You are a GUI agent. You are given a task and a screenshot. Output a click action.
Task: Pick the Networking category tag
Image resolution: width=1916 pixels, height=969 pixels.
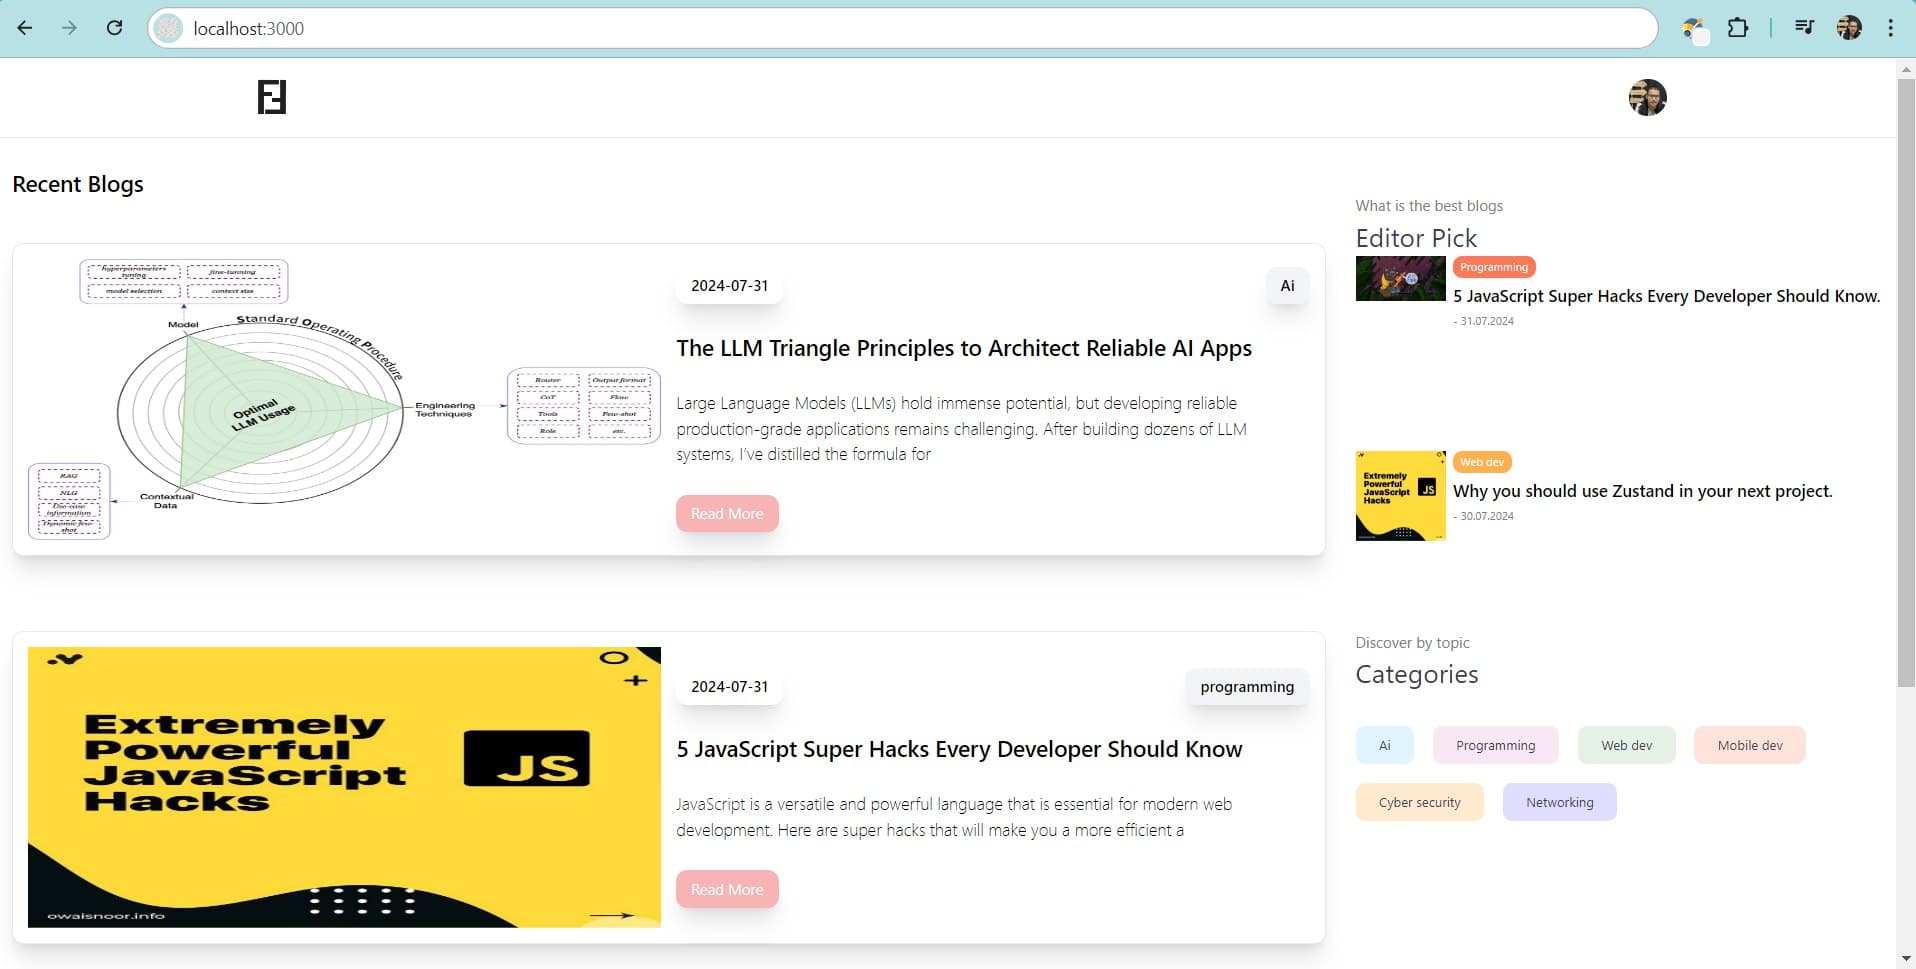click(1559, 802)
